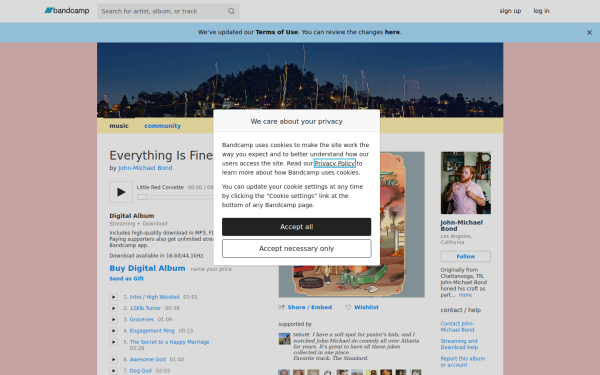
Task: Open John-Michael Bond artist photo
Action: tap(466, 183)
